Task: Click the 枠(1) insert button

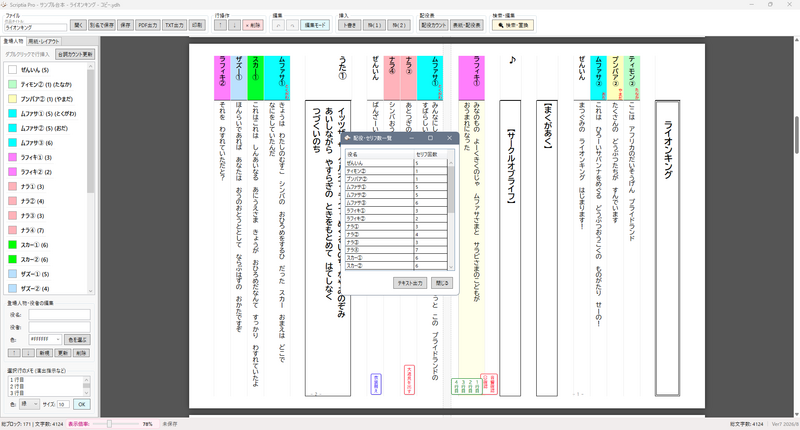Action: pos(374,25)
